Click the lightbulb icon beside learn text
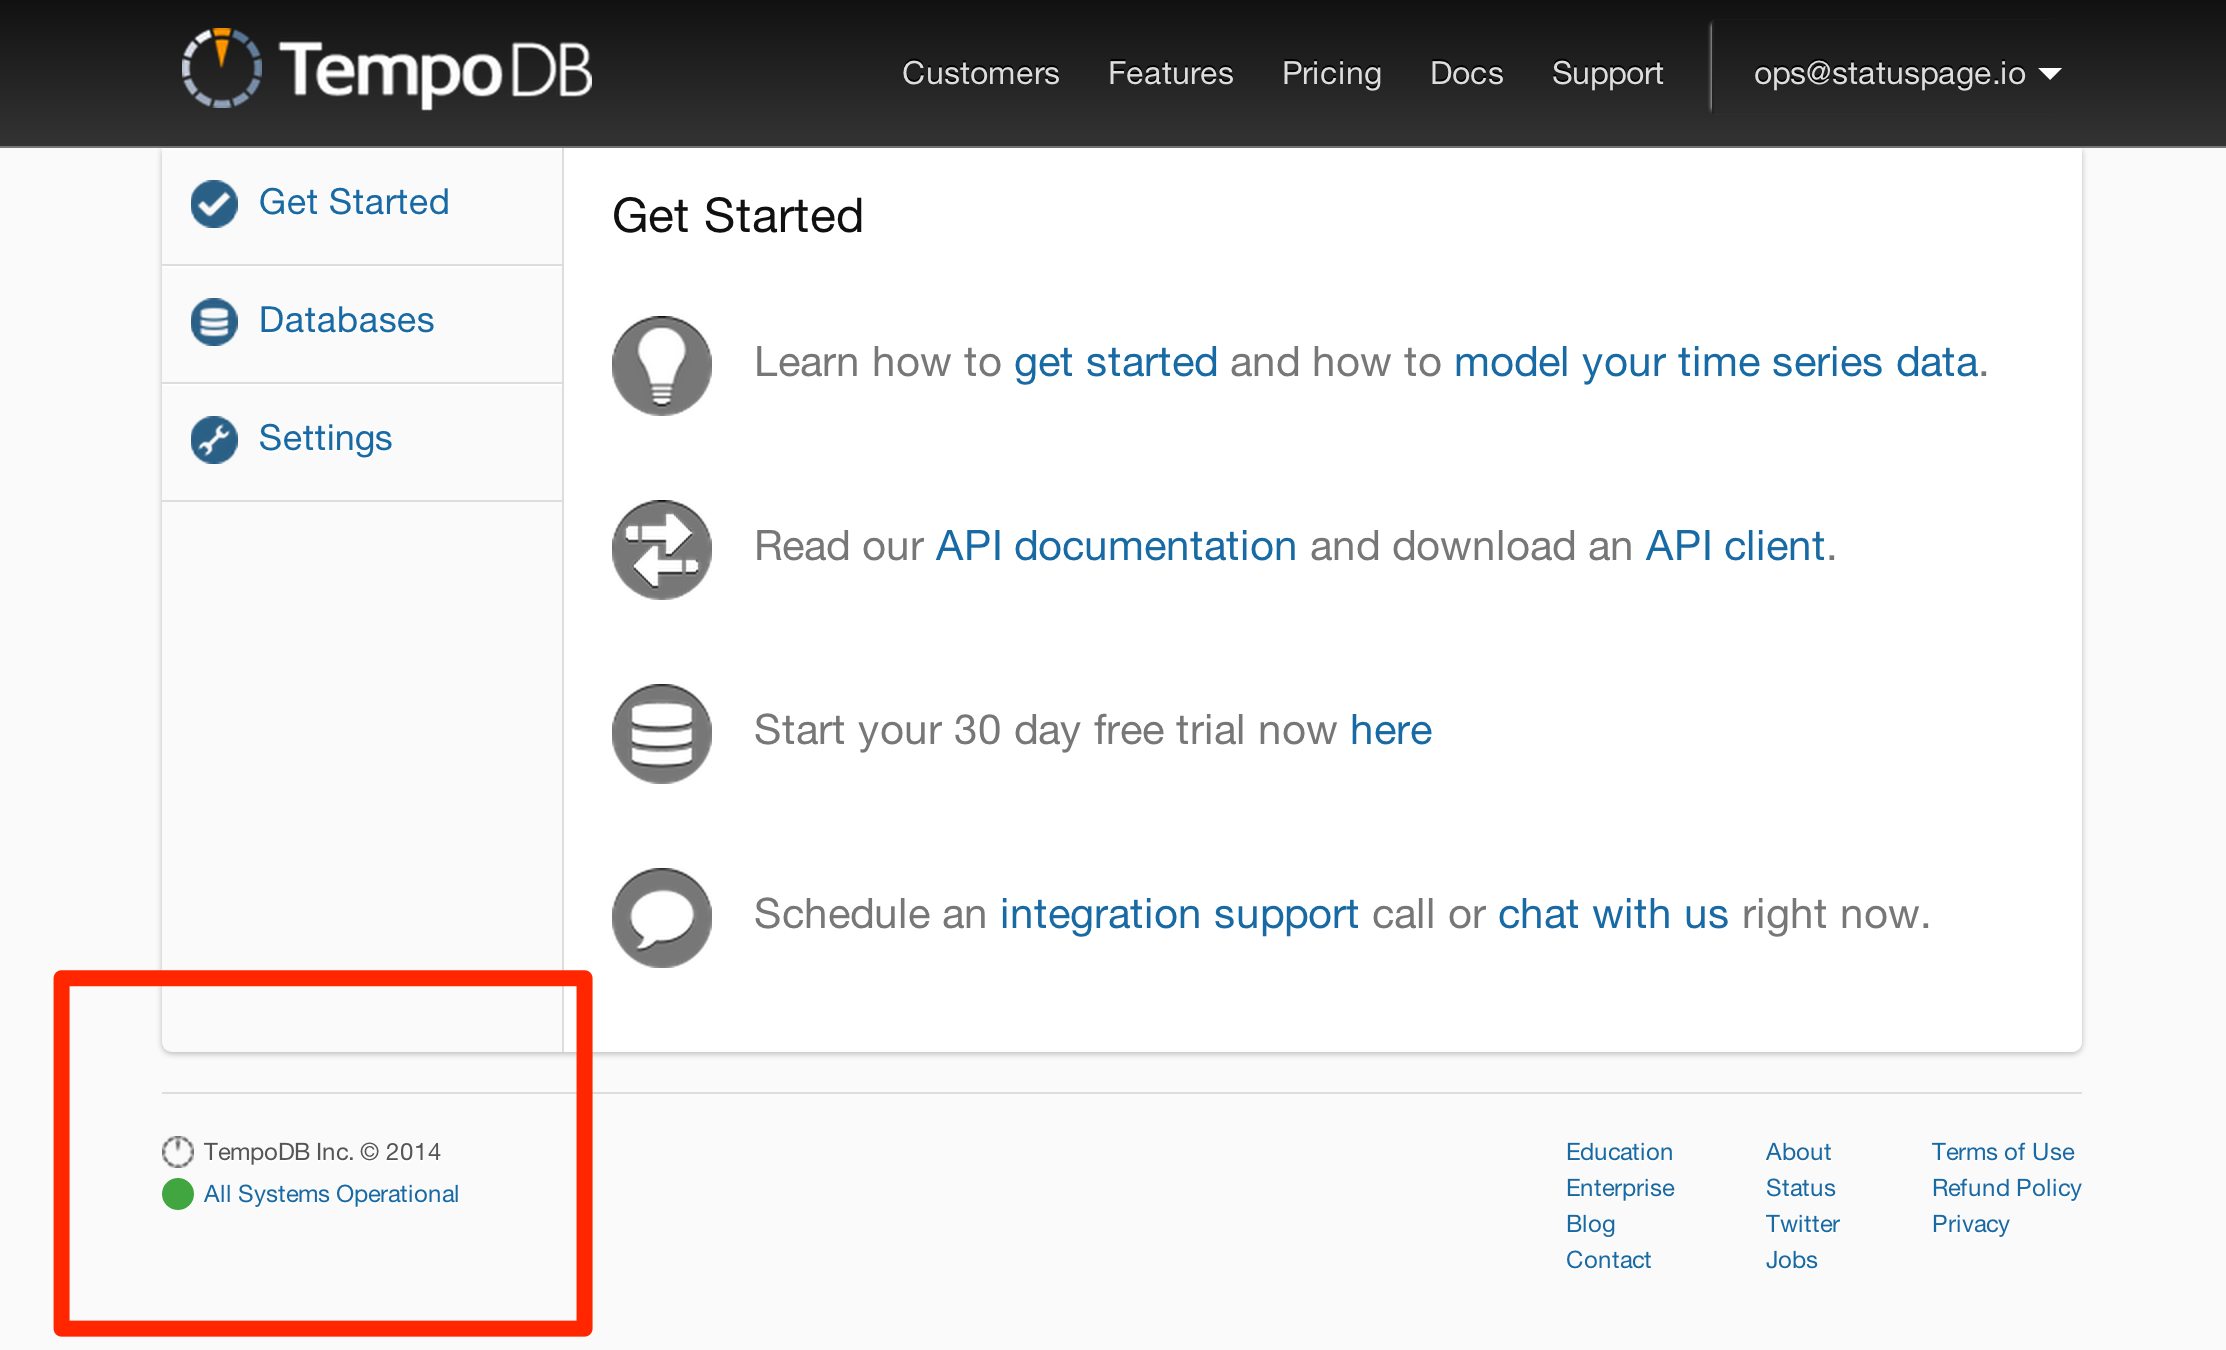2226x1350 pixels. click(x=661, y=365)
